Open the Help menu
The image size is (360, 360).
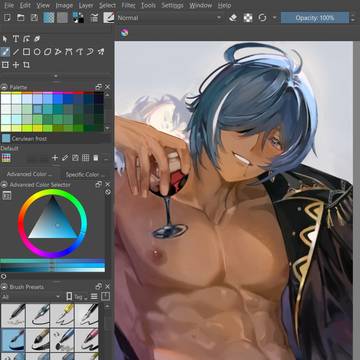pos(224,5)
